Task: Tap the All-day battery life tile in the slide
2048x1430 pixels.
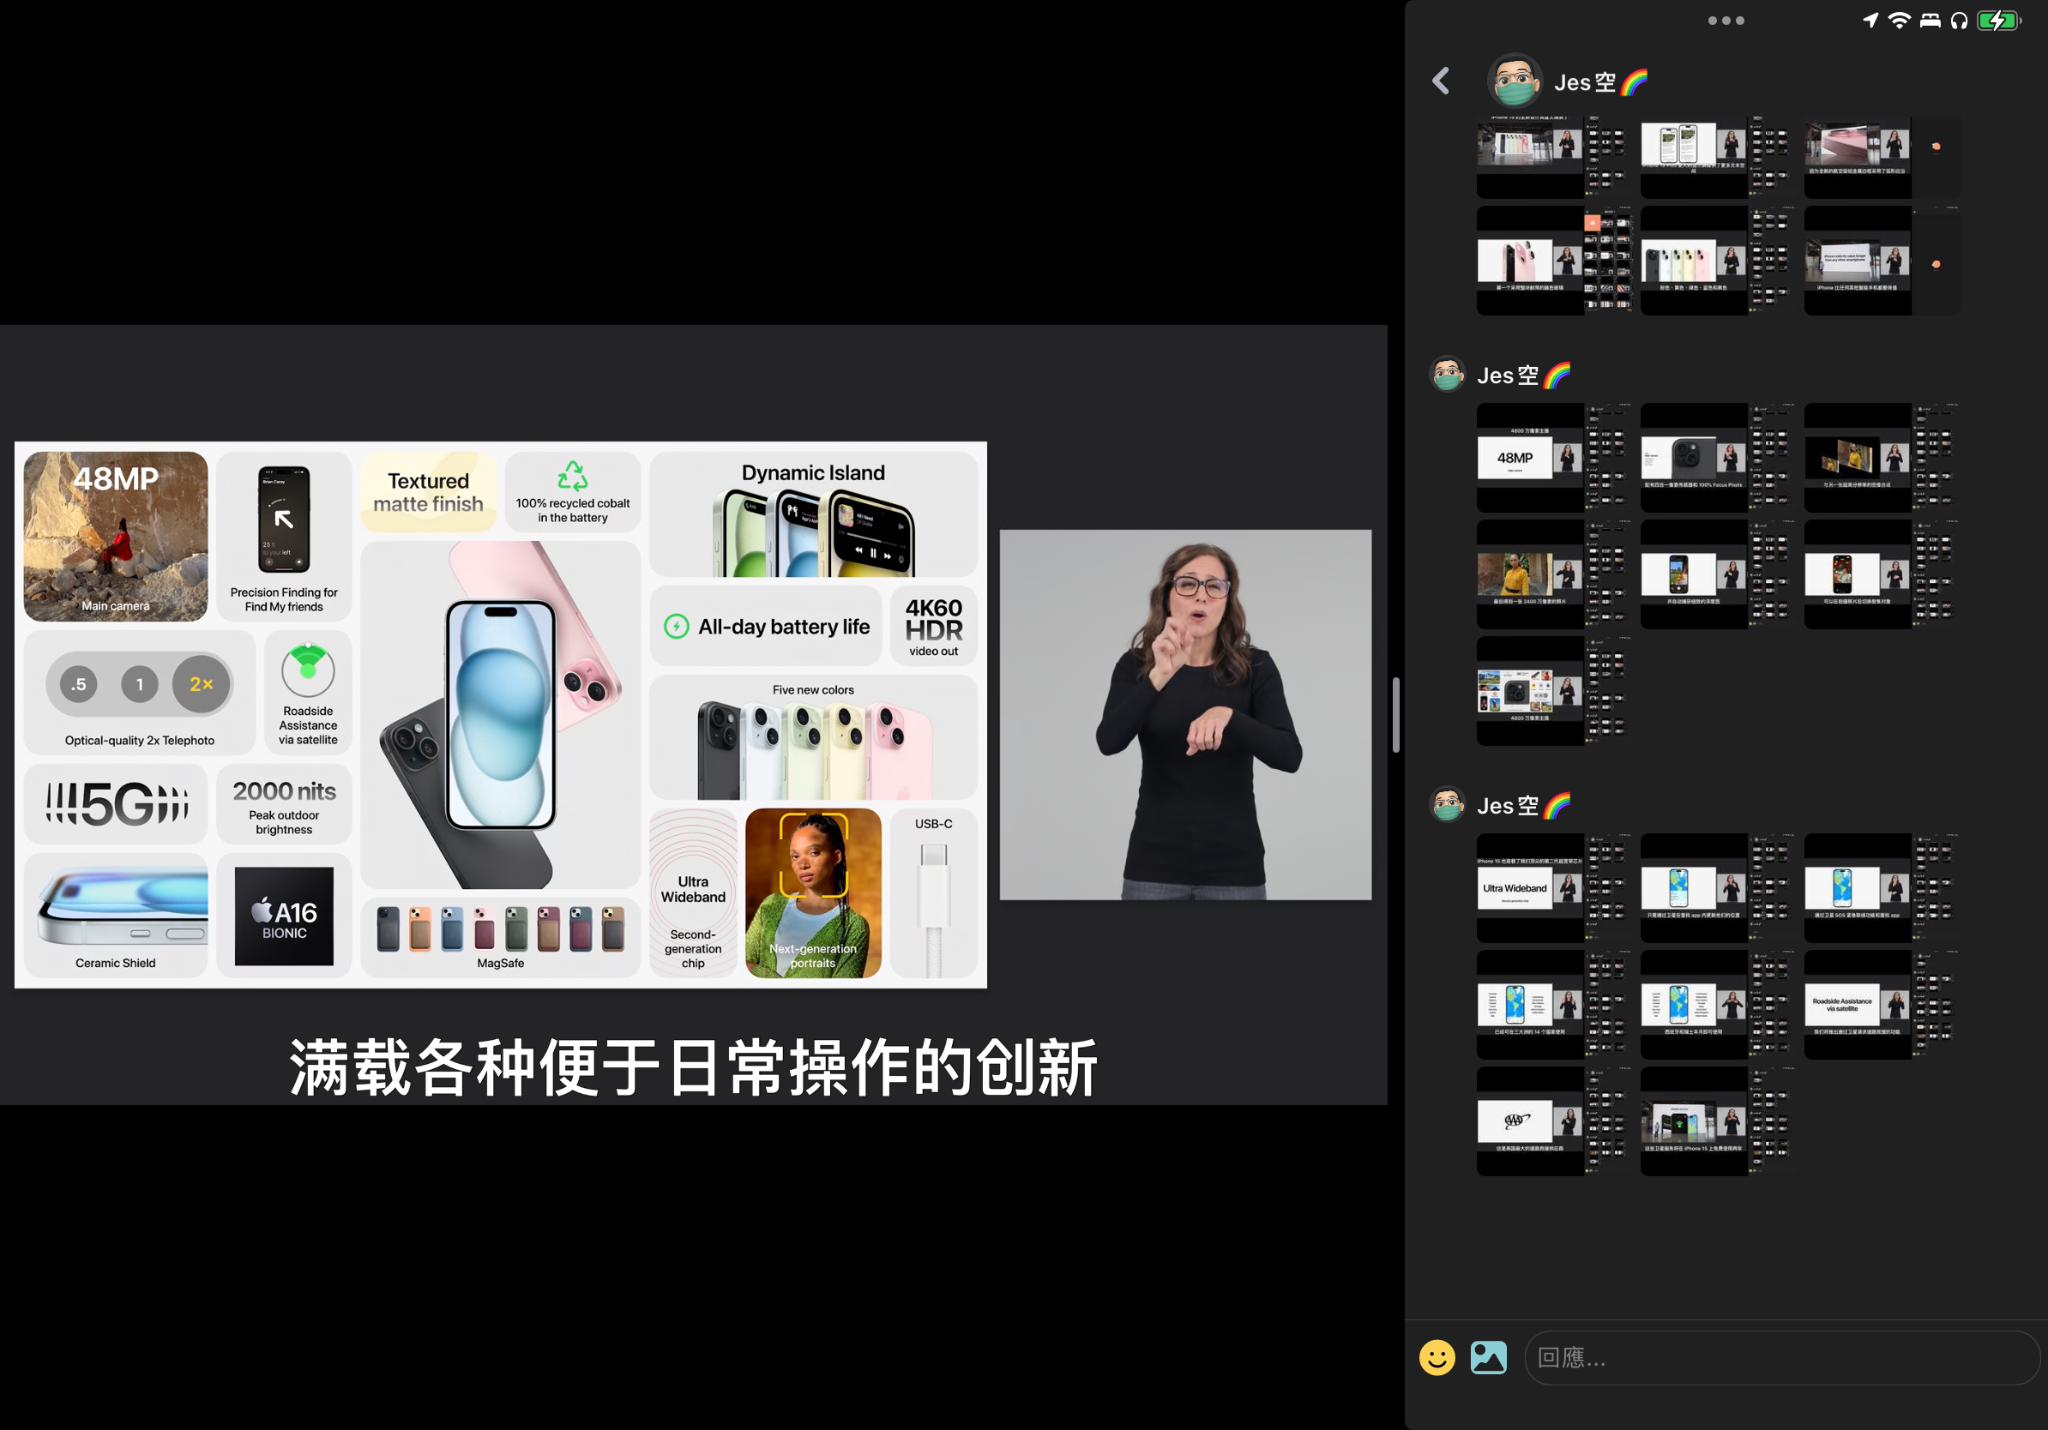Action: tap(766, 626)
